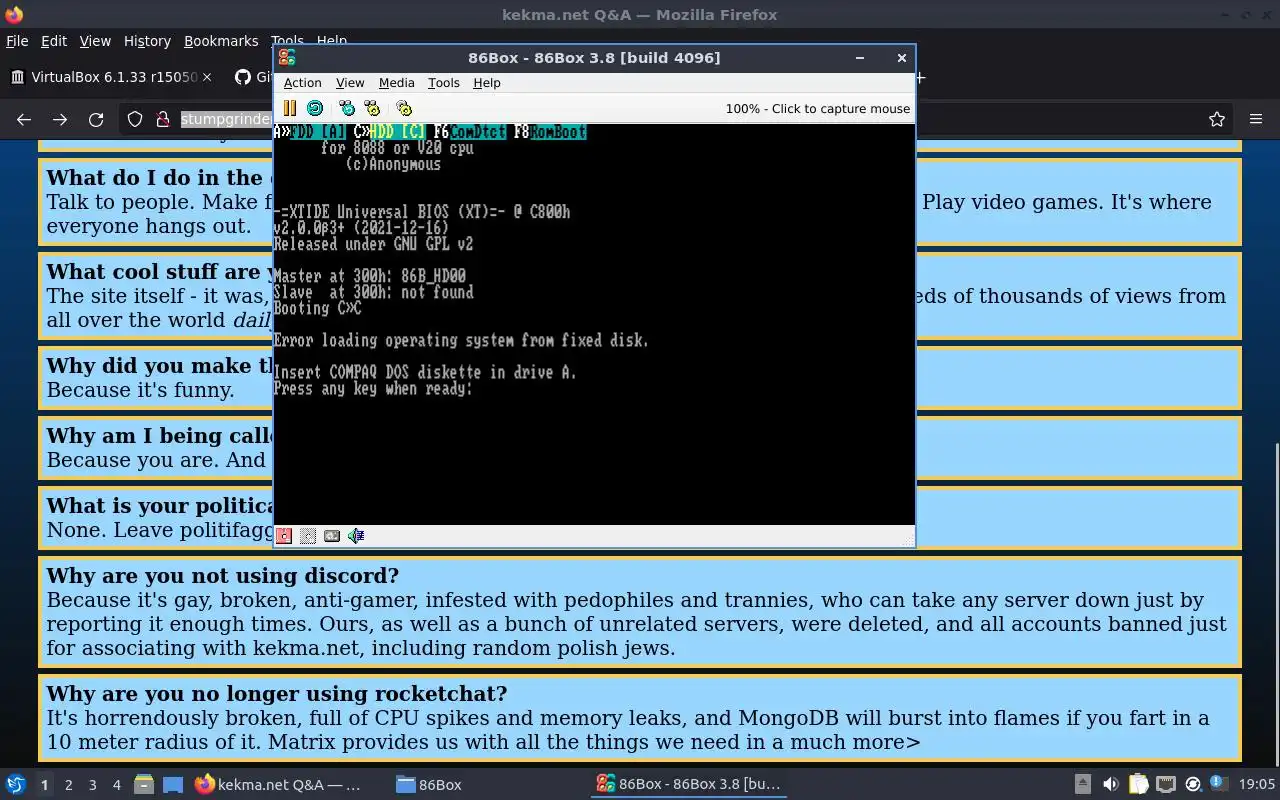This screenshot has width=1280, height=800.
Task: Open the 86Box Media menu
Action: click(x=396, y=83)
